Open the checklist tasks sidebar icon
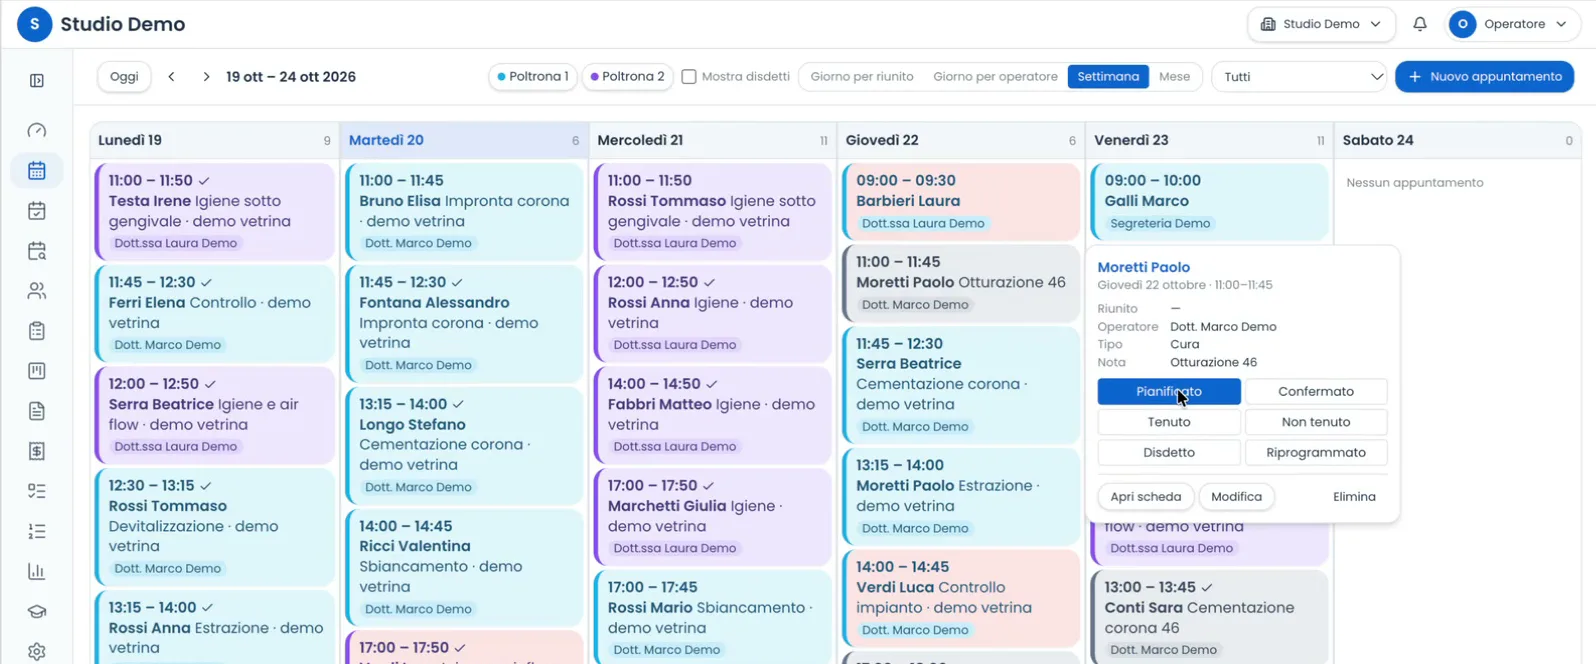Image resolution: width=1596 pixels, height=664 pixels. [x=37, y=491]
